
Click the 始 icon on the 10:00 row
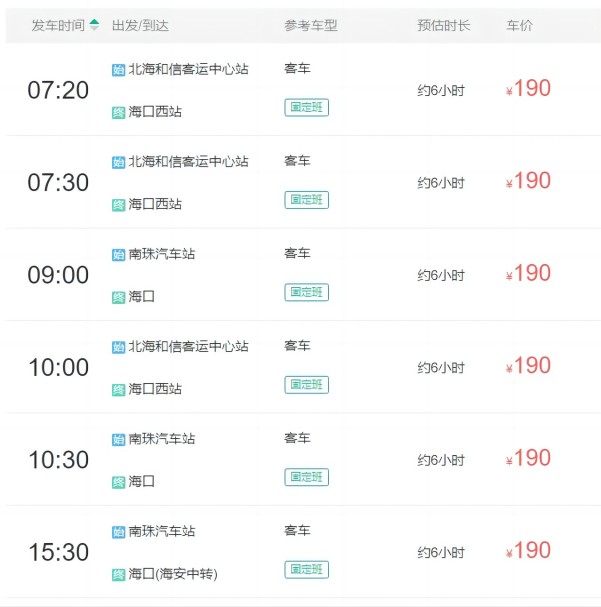118,347
